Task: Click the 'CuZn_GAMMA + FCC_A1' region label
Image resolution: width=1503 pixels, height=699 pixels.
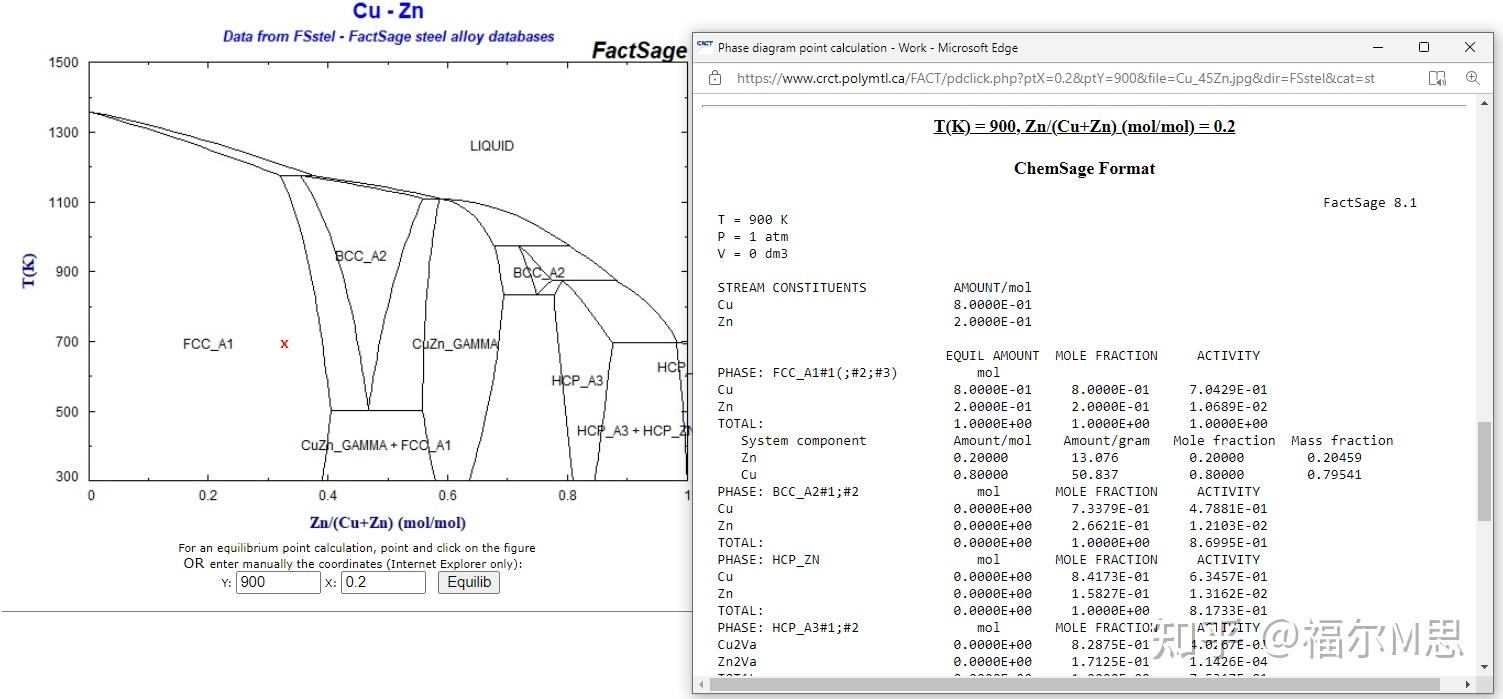Action: (376, 445)
